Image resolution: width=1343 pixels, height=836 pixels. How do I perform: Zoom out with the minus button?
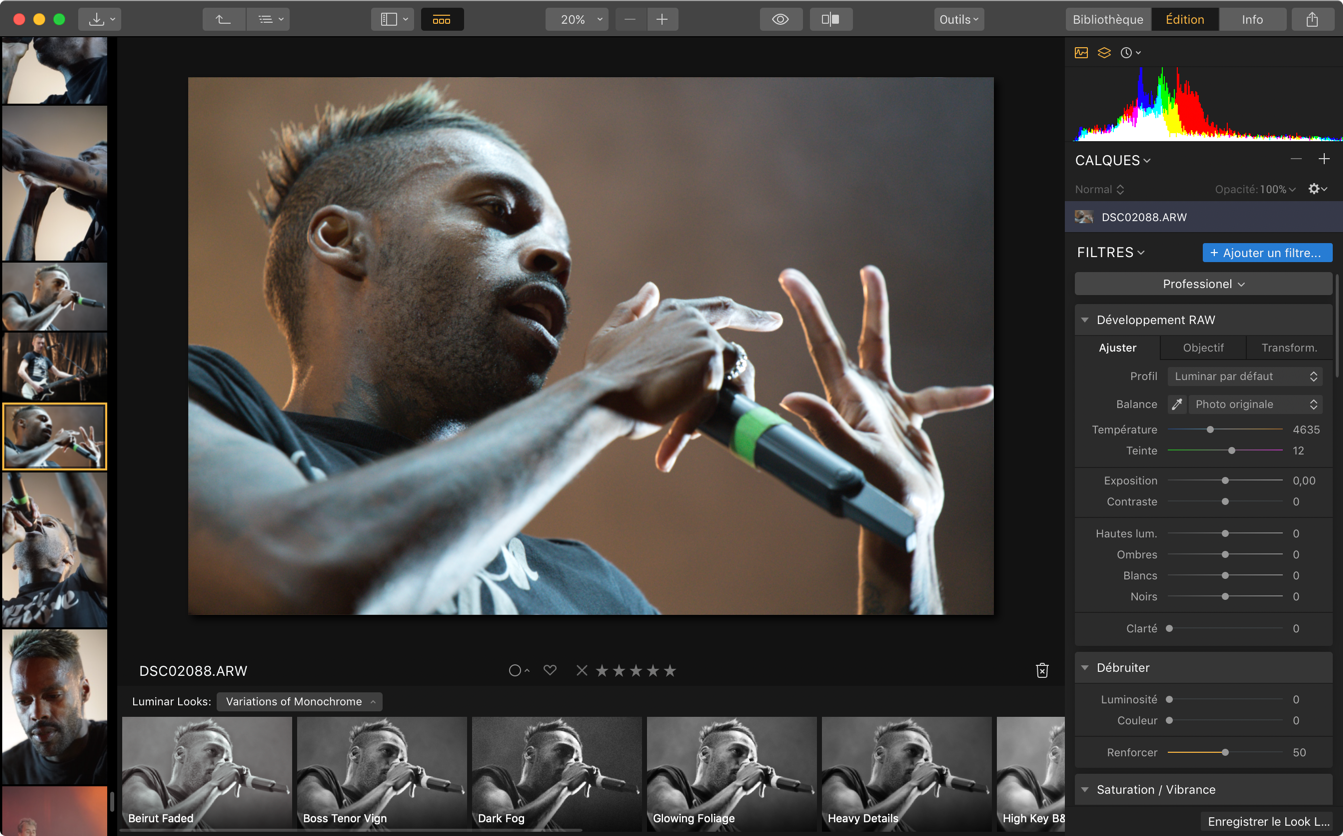click(x=630, y=19)
